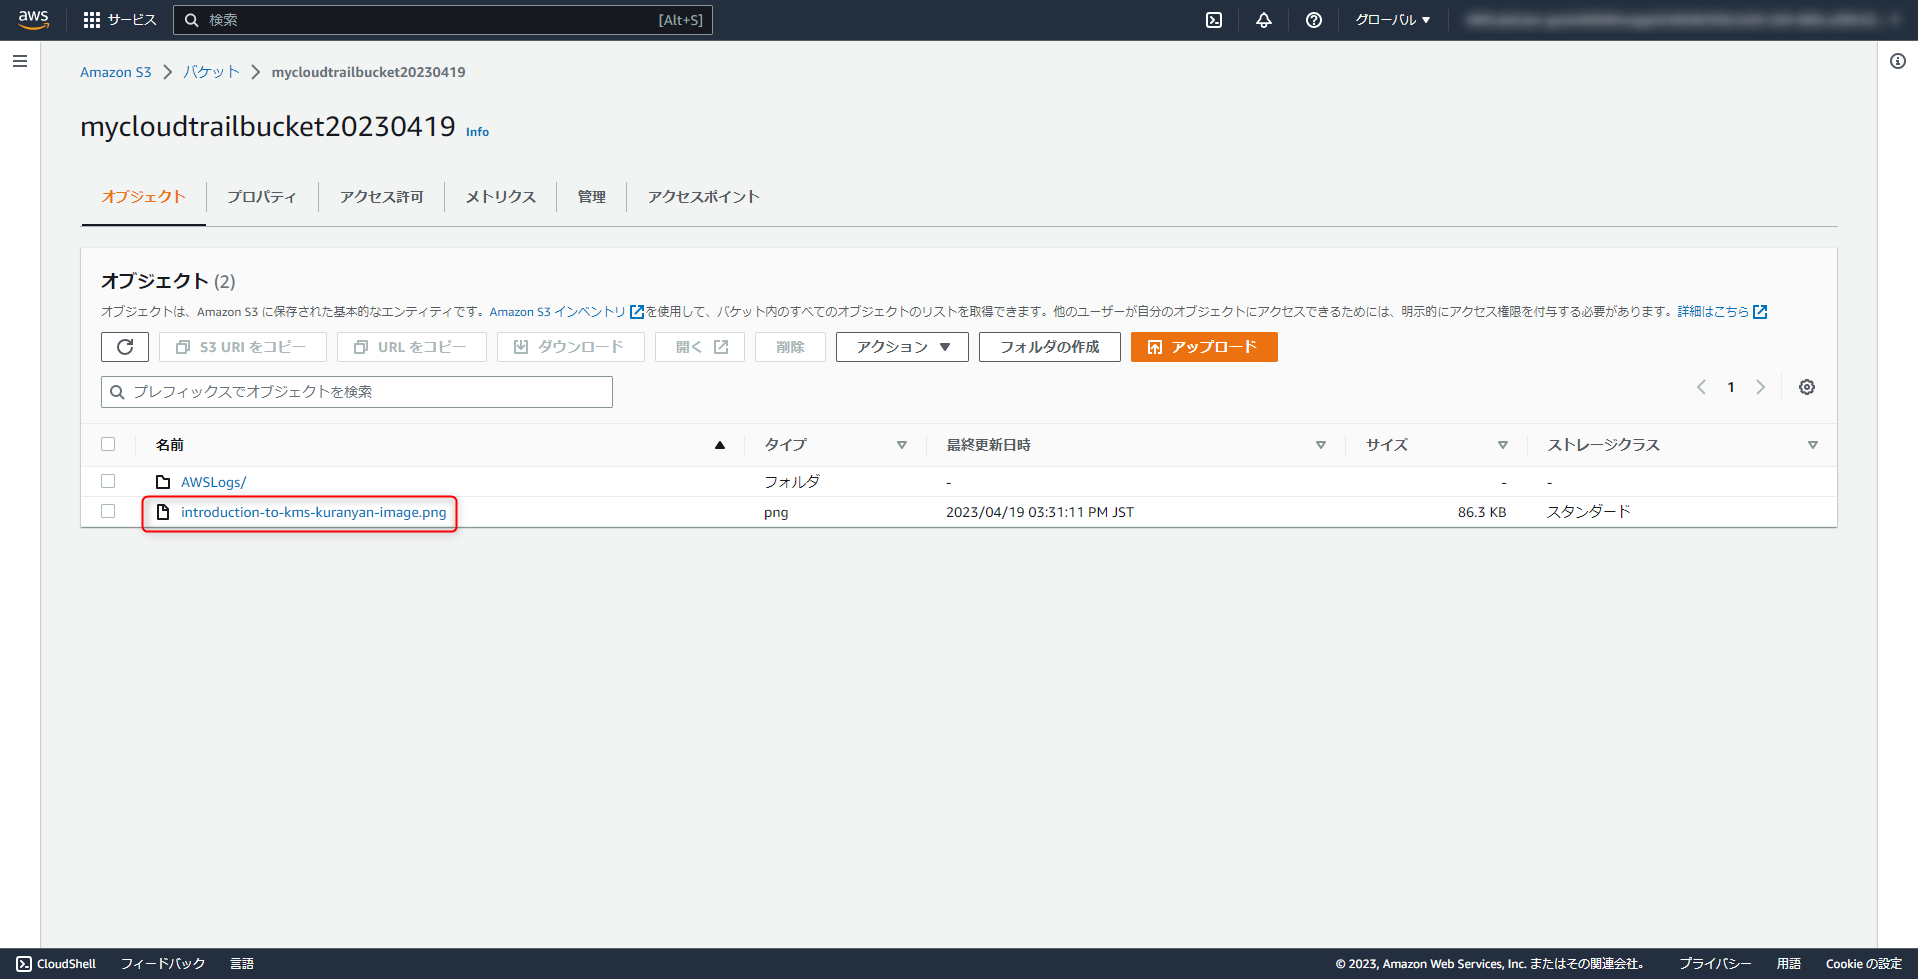The height and width of the screenshot is (979, 1918).
Task: Refresh the objects list
Action: click(124, 347)
